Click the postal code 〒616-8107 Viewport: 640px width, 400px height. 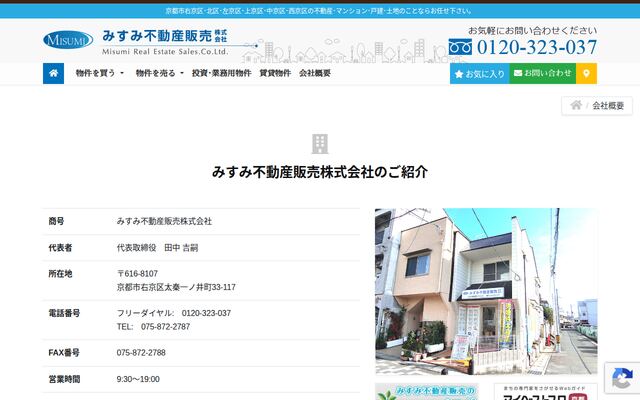(x=137, y=273)
